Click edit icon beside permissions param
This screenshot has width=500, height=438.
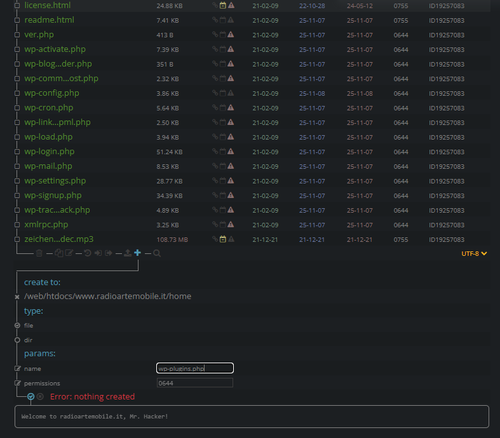[x=17, y=383]
